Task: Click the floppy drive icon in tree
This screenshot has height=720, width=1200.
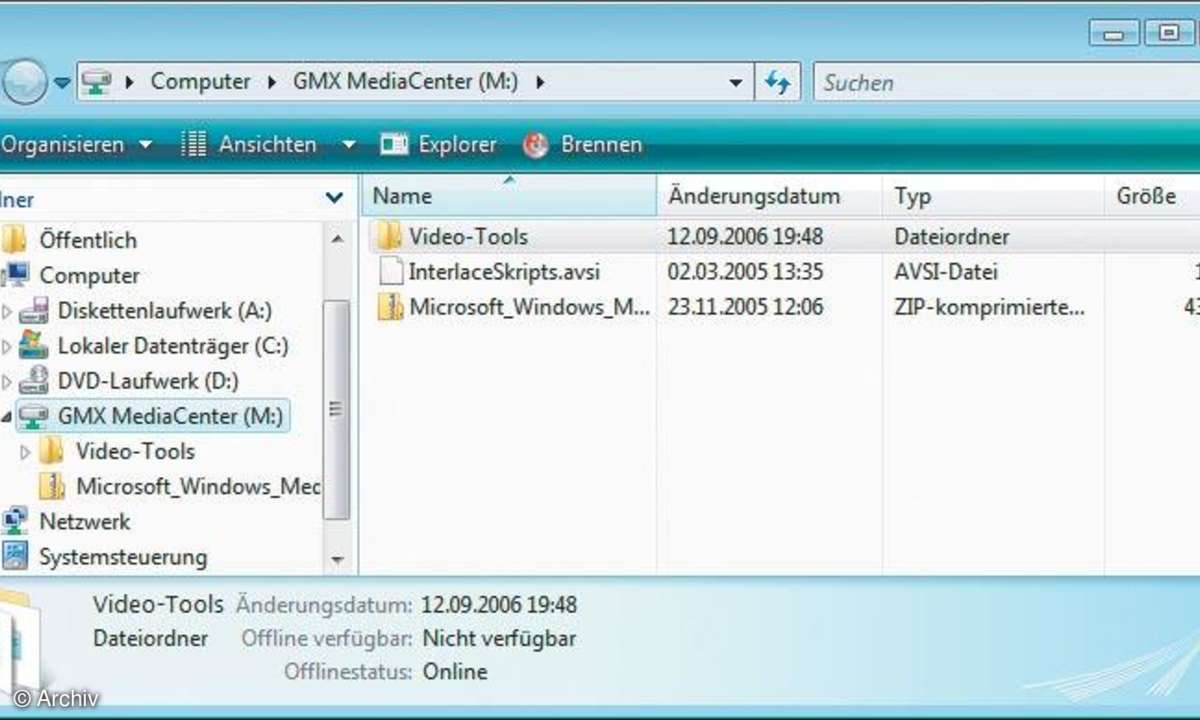Action: click(34, 311)
